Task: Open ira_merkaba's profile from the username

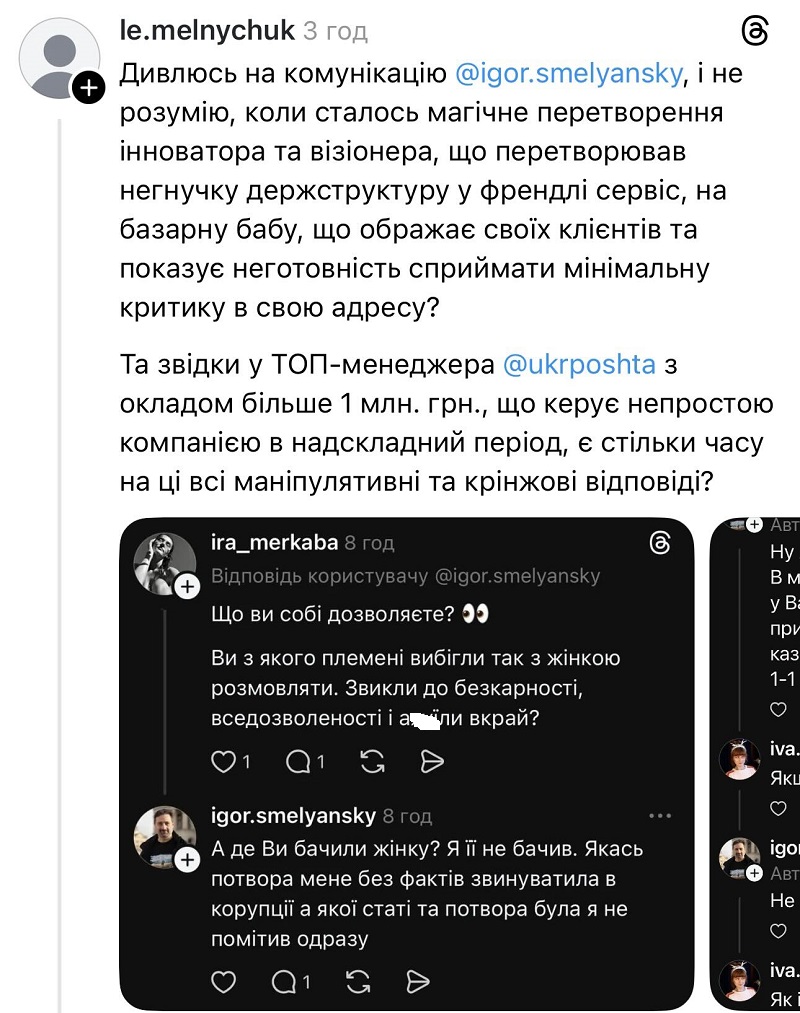Action: click(x=272, y=543)
